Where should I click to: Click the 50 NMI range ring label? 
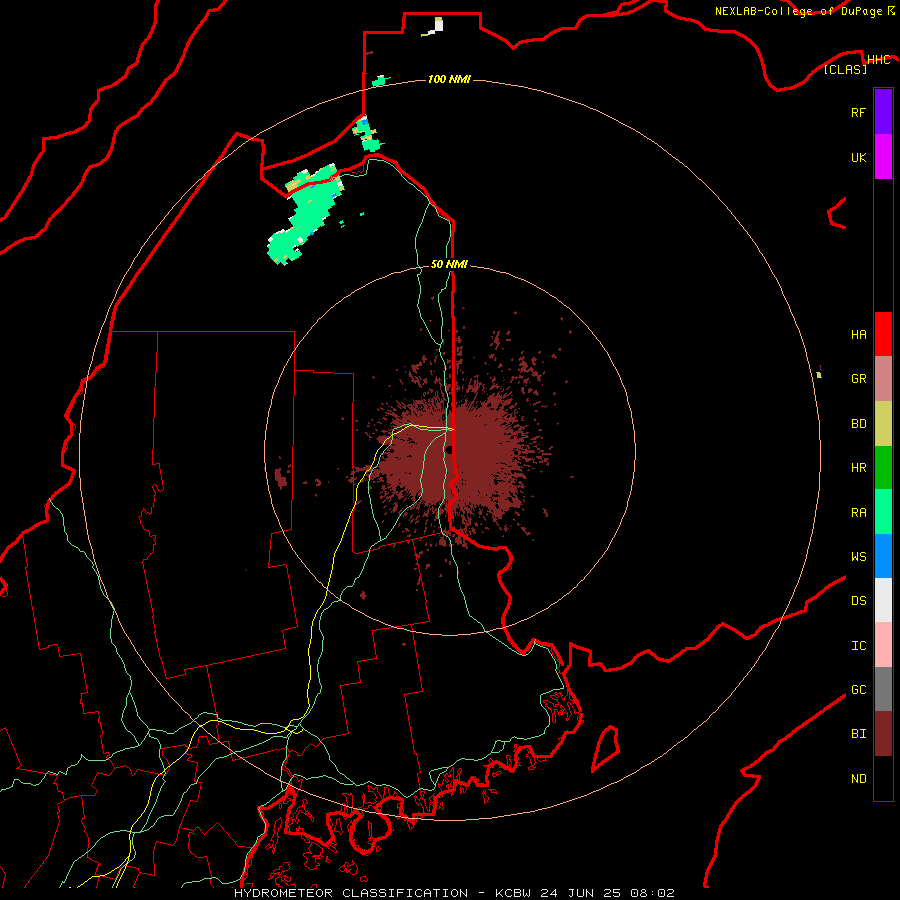tap(449, 264)
